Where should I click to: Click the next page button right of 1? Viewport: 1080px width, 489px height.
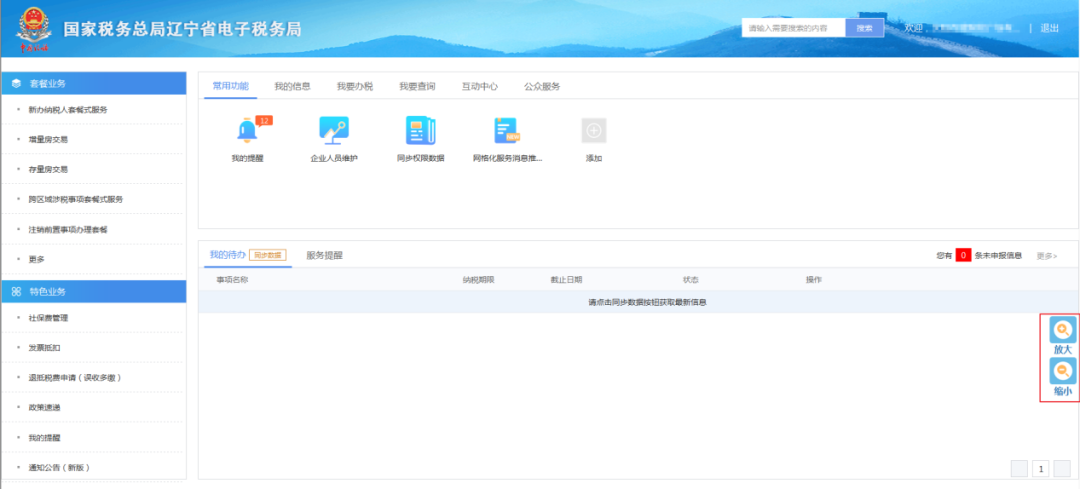[1062, 468]
